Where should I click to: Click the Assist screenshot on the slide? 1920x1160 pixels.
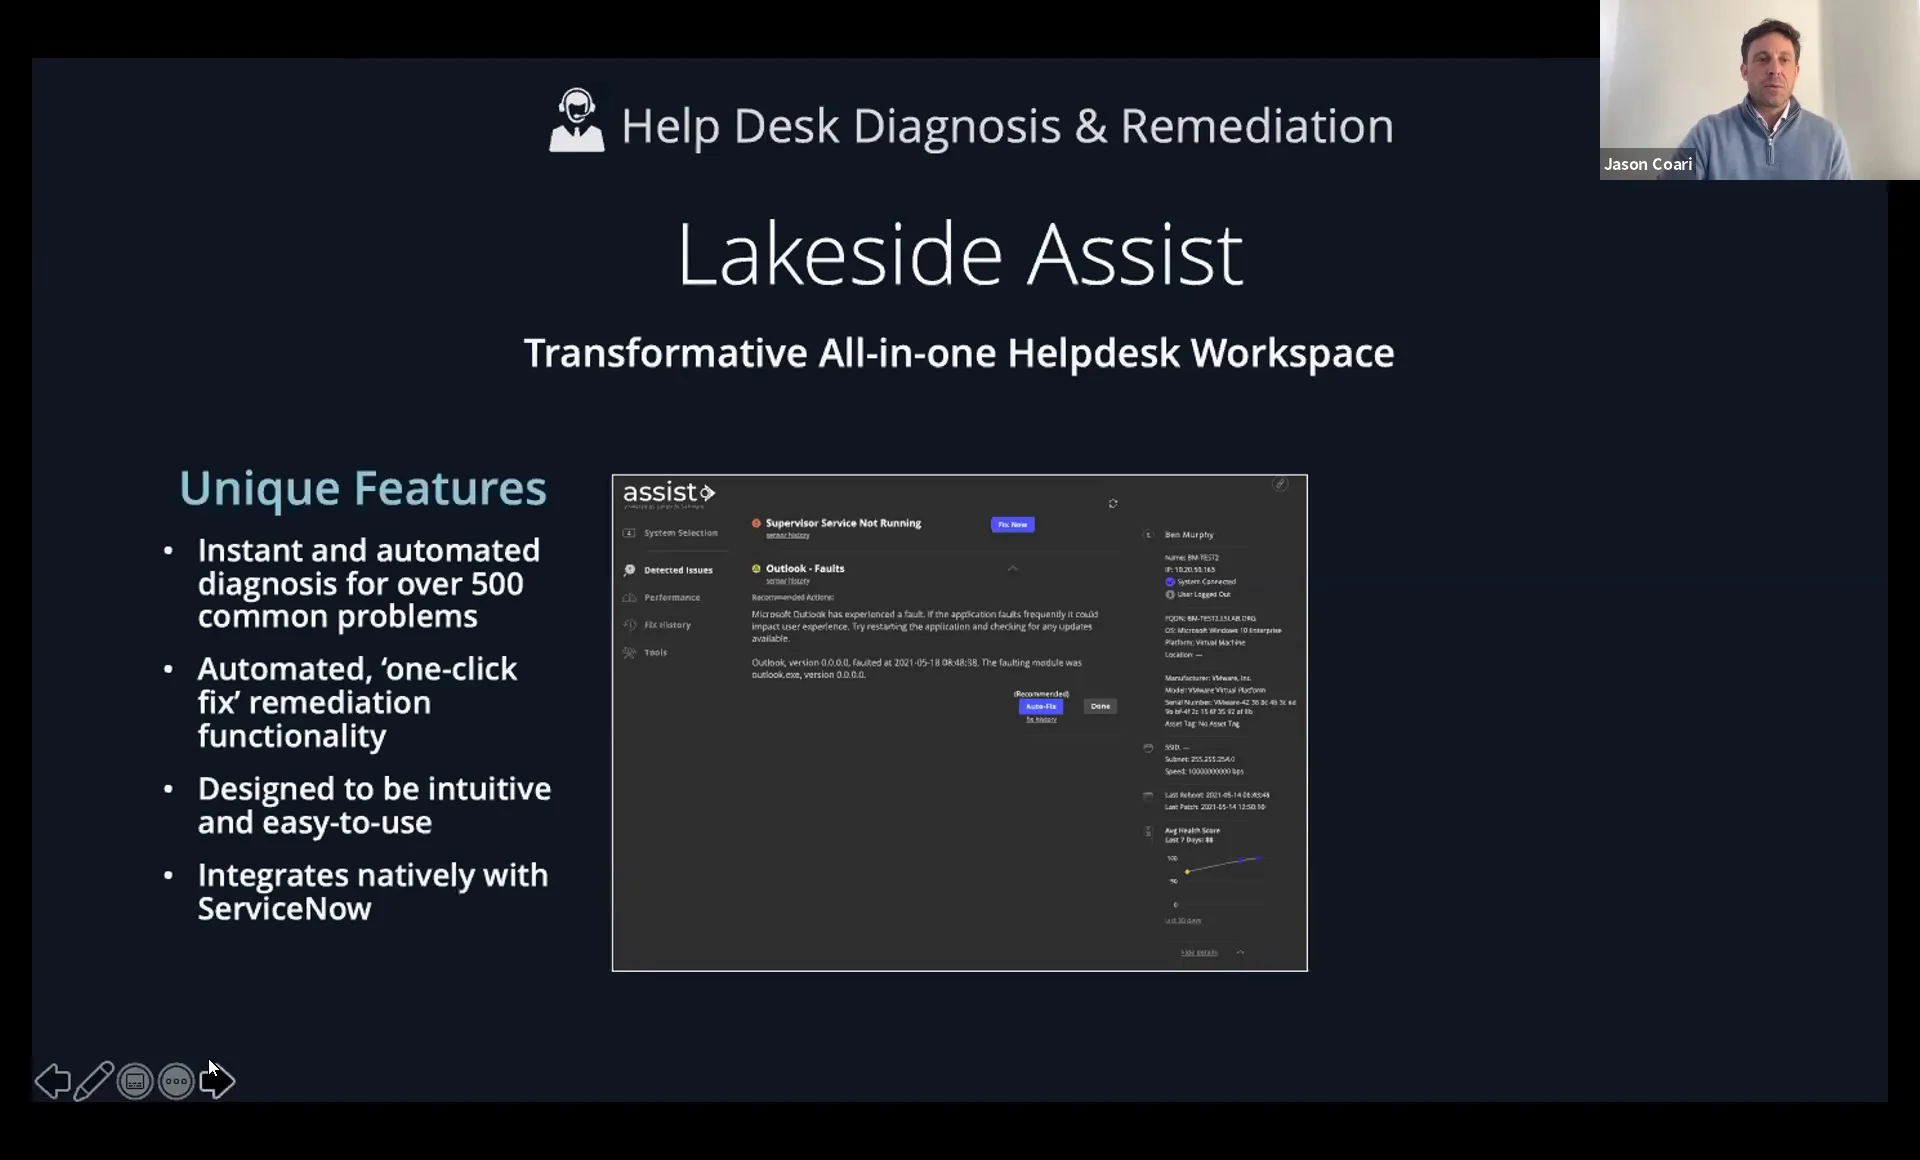click(960, 723)
